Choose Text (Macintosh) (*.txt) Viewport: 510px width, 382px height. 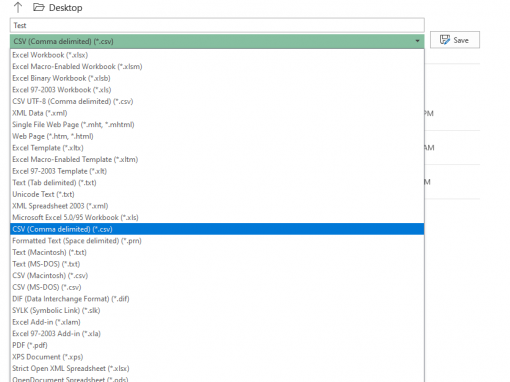pyautogui.click(x=217, y=252)
